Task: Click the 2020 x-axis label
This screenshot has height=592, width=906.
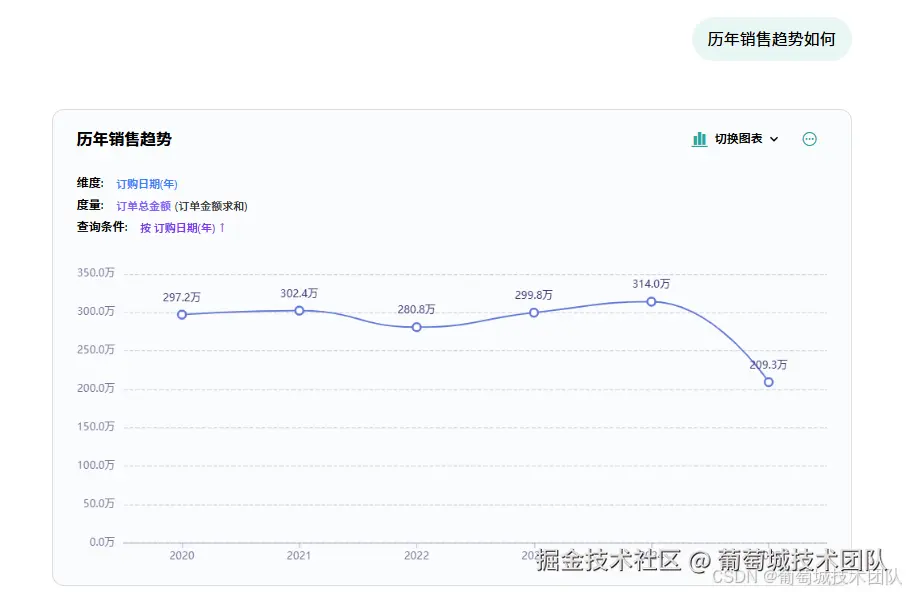Action: [182, 556]
